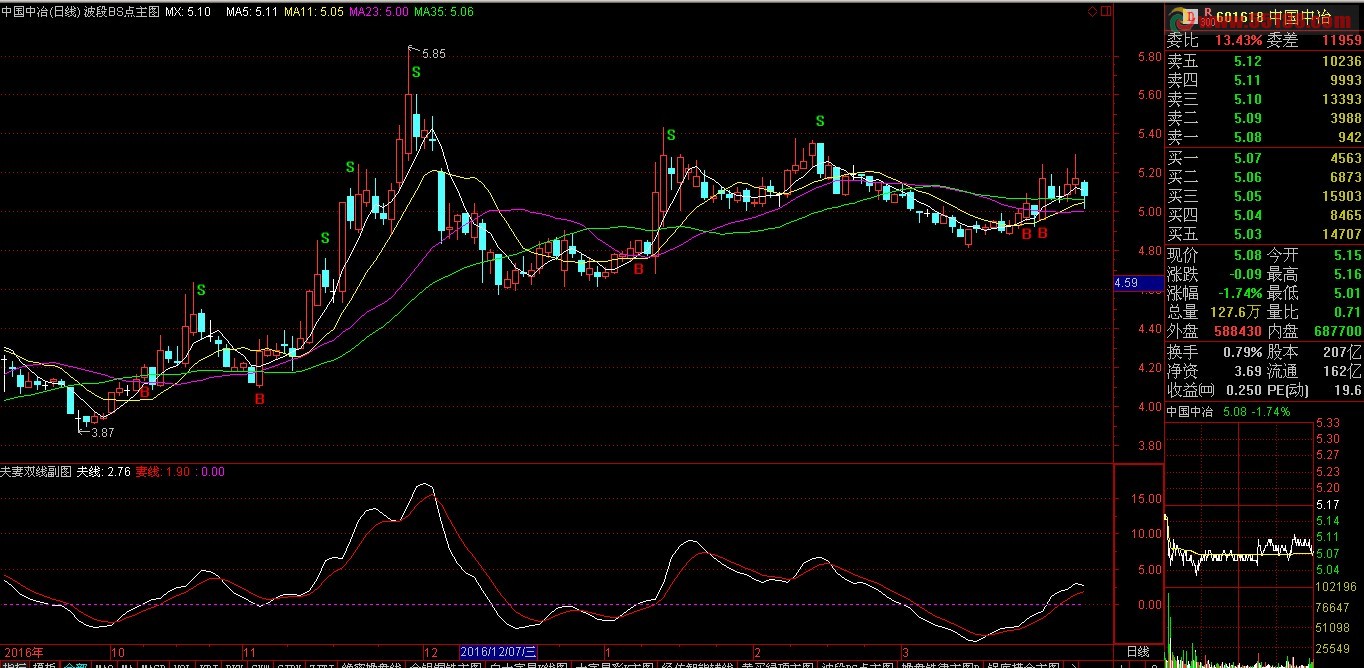Click the S sell marker under the 5.85 high
This screenshot has width=1364, height=668.
[415, 72]
